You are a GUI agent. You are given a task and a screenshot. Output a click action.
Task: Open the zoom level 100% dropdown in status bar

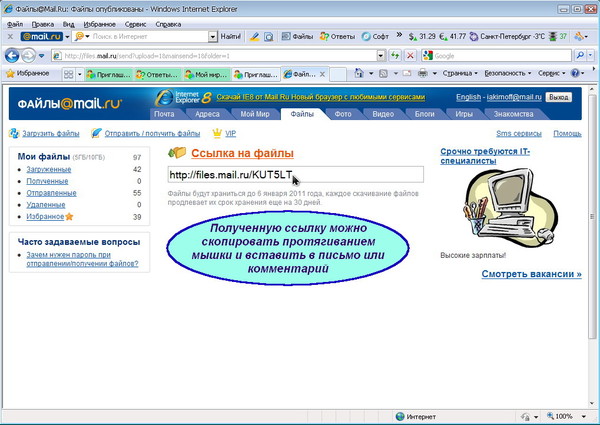click(x=584, y=417)
